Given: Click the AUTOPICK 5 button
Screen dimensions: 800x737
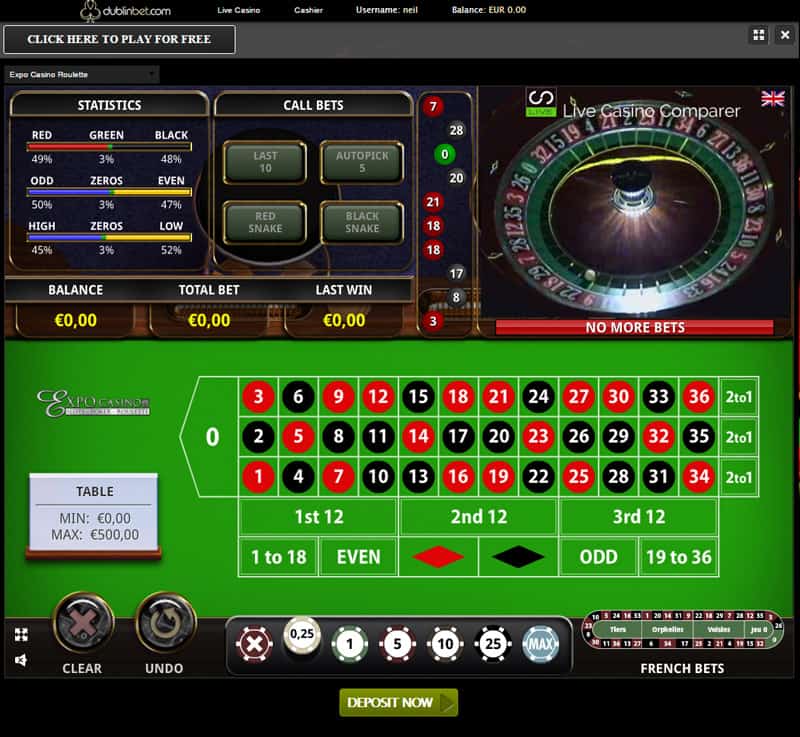Looking at the screenshot, I should 362,162.
